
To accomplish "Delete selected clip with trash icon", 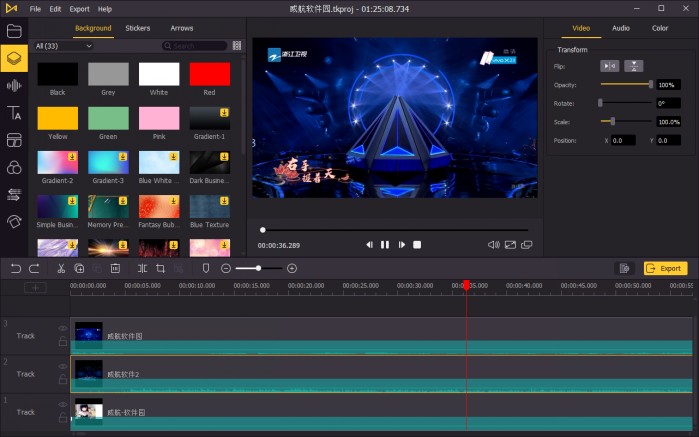I will tap(115, 268).
